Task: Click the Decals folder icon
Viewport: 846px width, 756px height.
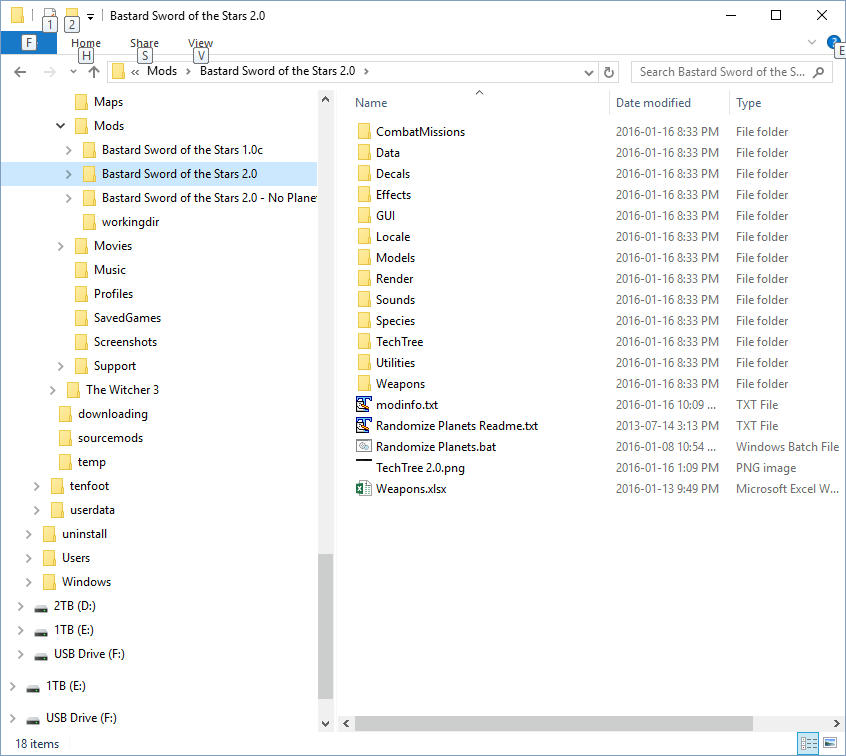Action: click(364, 174)
